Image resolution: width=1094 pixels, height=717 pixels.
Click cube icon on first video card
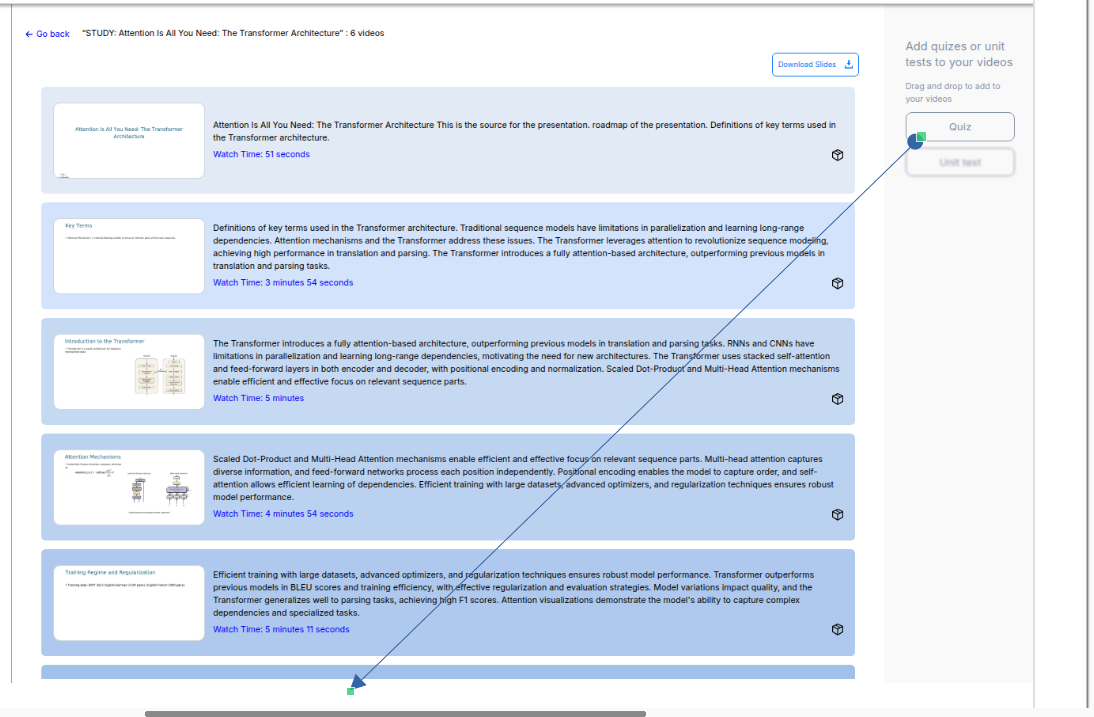[x=838, y=155]
